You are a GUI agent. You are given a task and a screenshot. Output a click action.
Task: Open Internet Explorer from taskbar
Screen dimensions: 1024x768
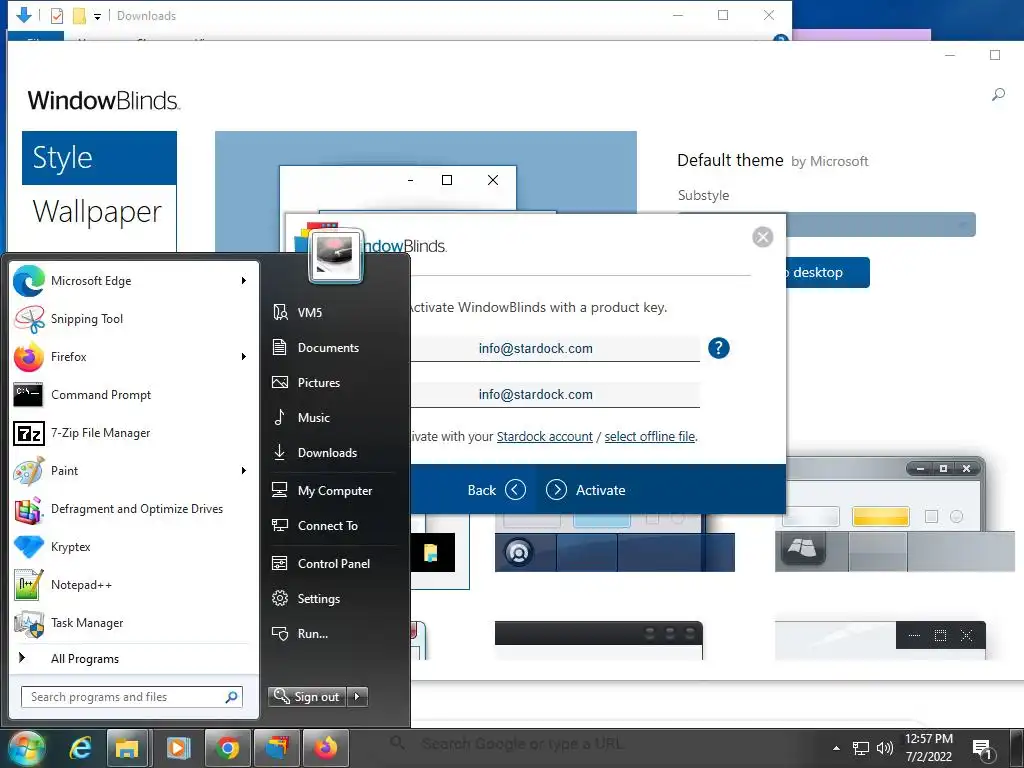(x=79, y=748)
